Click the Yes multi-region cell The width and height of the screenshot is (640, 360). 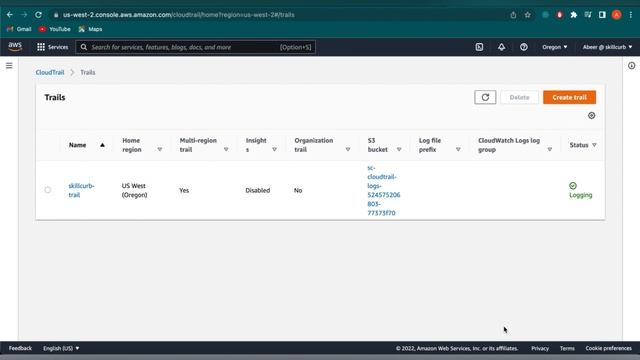184,190
